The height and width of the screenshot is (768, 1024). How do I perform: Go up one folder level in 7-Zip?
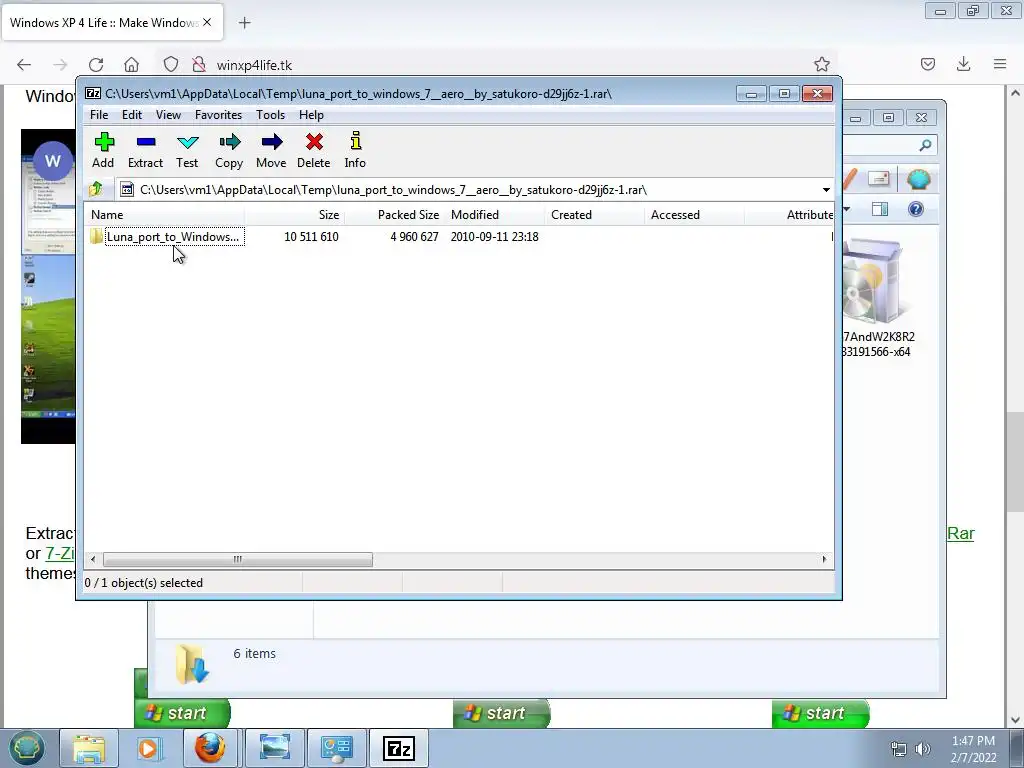[x=96, y=189]
